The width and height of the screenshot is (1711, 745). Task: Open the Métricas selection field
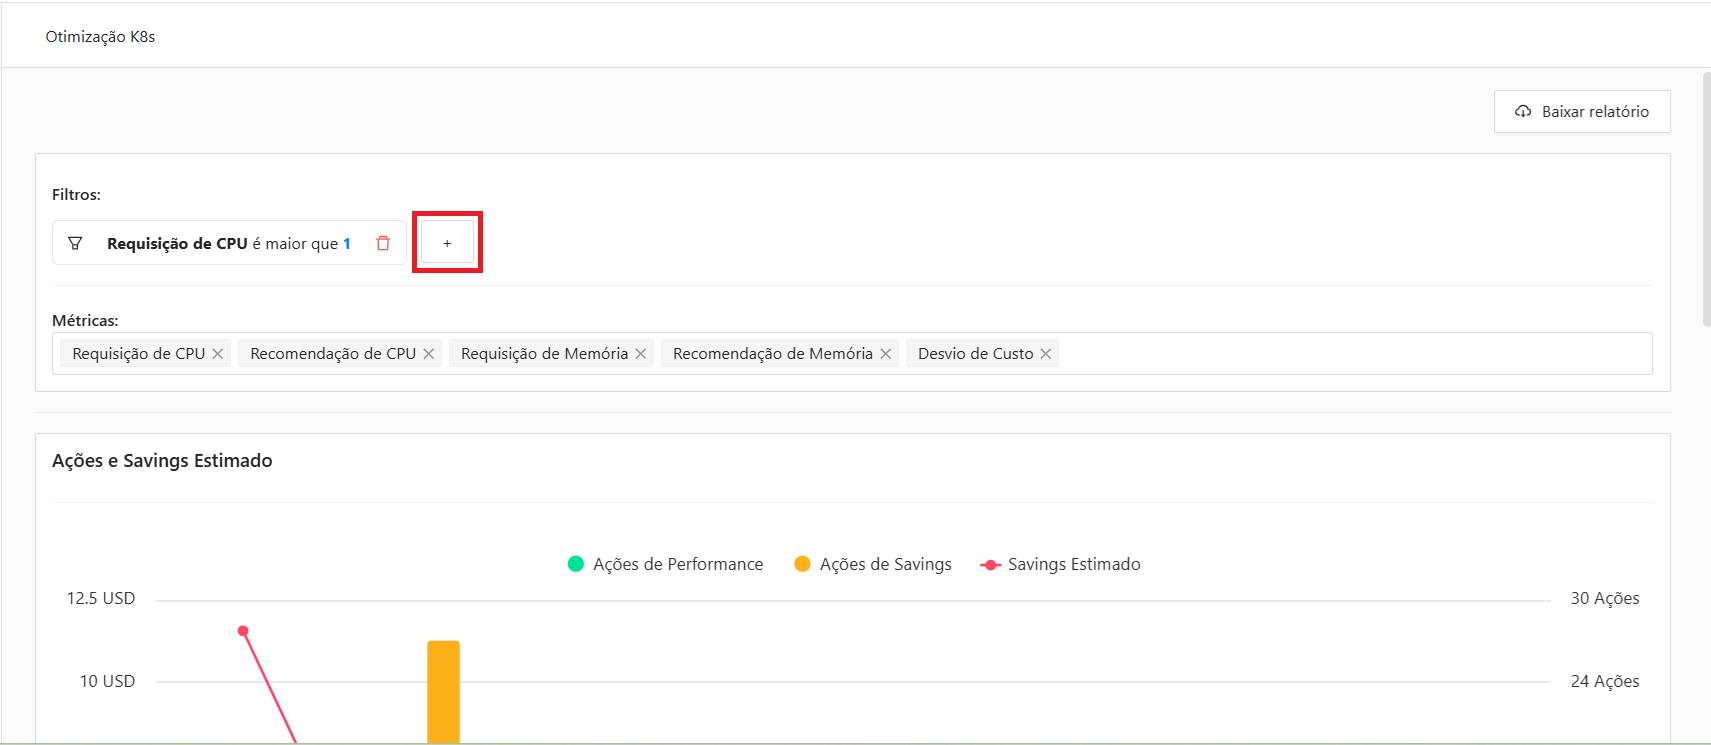coord(1350,354)
